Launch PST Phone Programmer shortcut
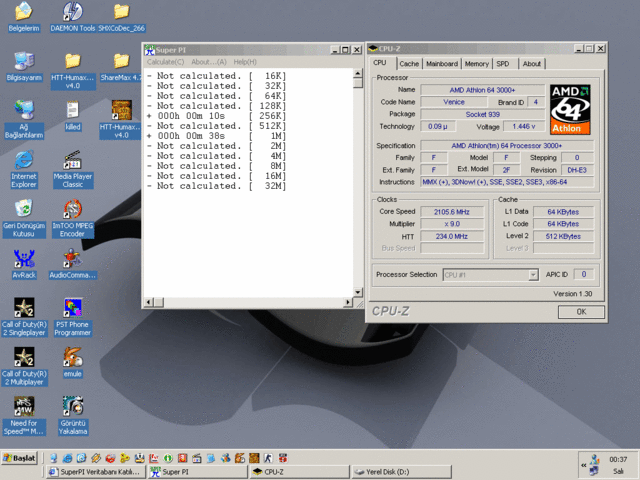Screen dimensions: 640x480 (x=73, y=317)
